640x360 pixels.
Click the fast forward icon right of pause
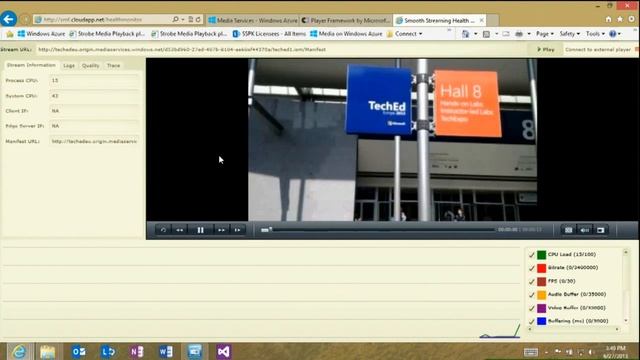[x=221, y=230]
